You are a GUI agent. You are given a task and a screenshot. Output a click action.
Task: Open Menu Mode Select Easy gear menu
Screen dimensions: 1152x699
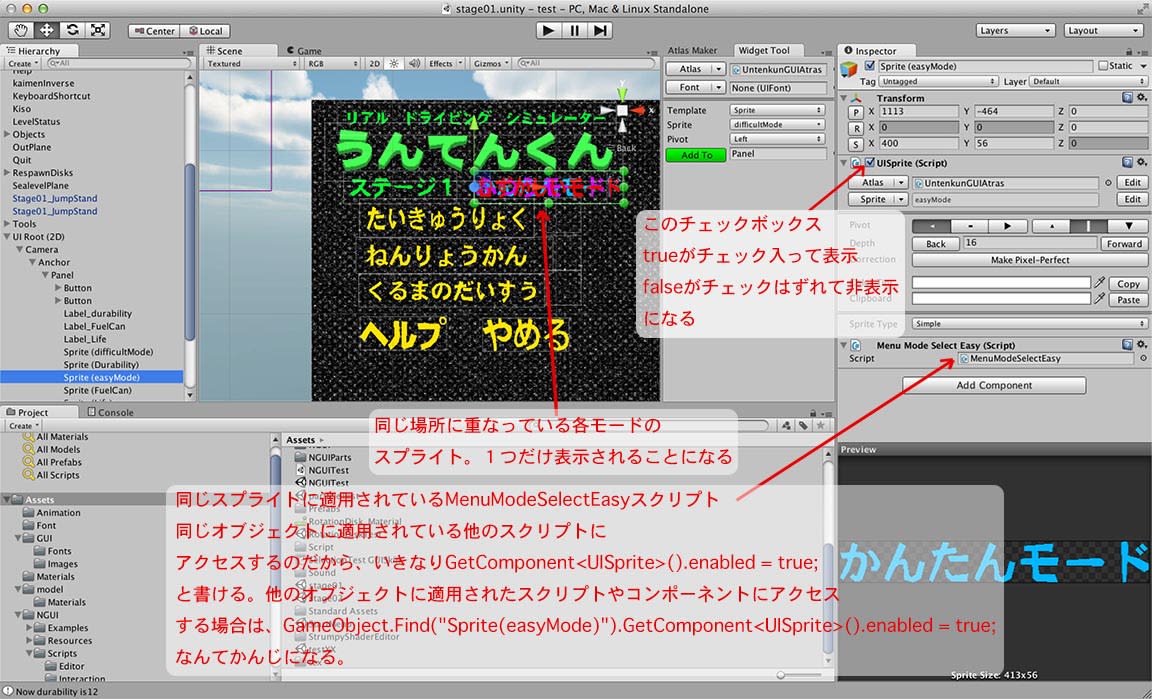point(1141,344)
